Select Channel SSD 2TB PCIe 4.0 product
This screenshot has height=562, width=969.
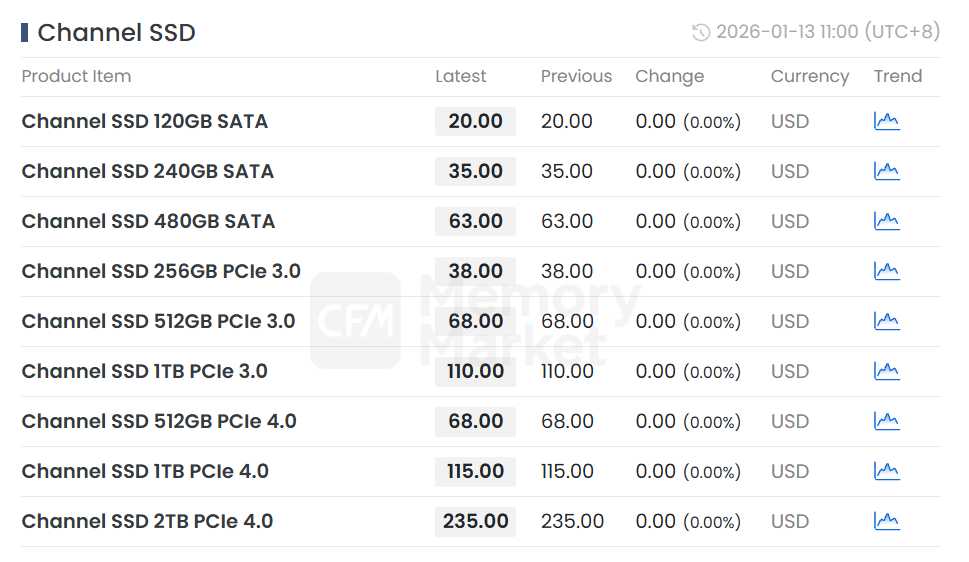point(147,521)
